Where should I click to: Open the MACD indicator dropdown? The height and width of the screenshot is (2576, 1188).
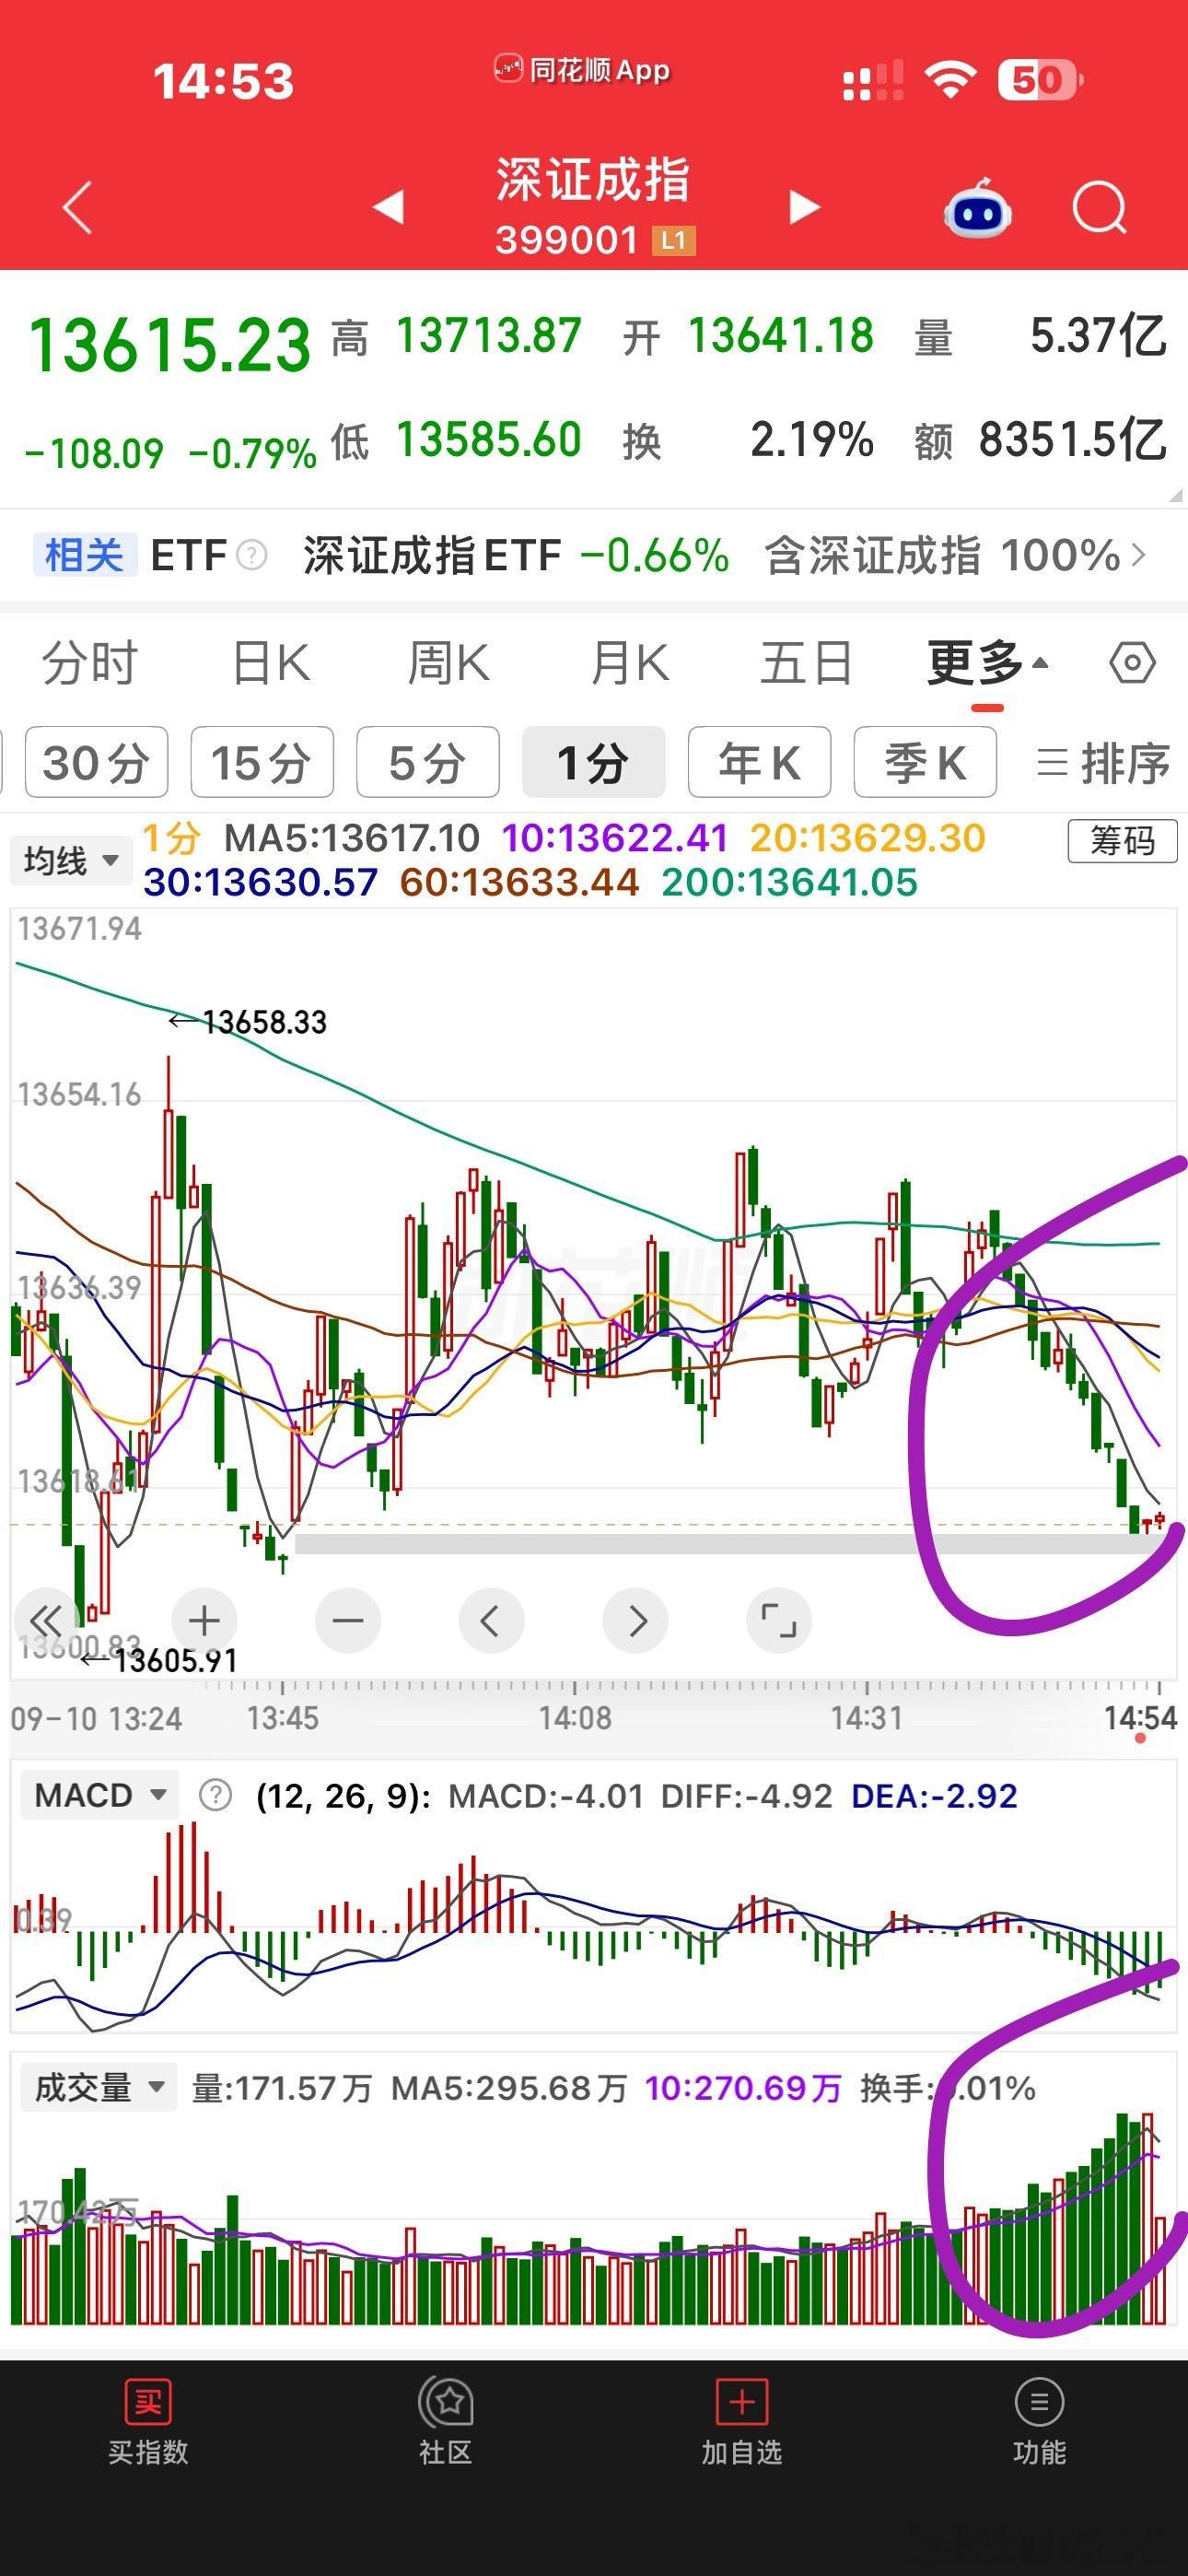[99, 1795]
